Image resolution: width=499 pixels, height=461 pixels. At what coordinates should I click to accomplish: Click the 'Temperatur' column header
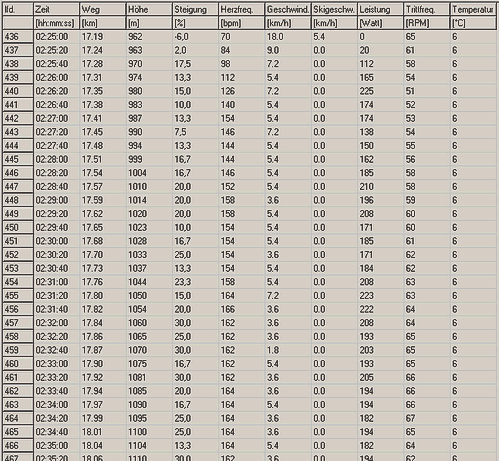pos(473,9)
